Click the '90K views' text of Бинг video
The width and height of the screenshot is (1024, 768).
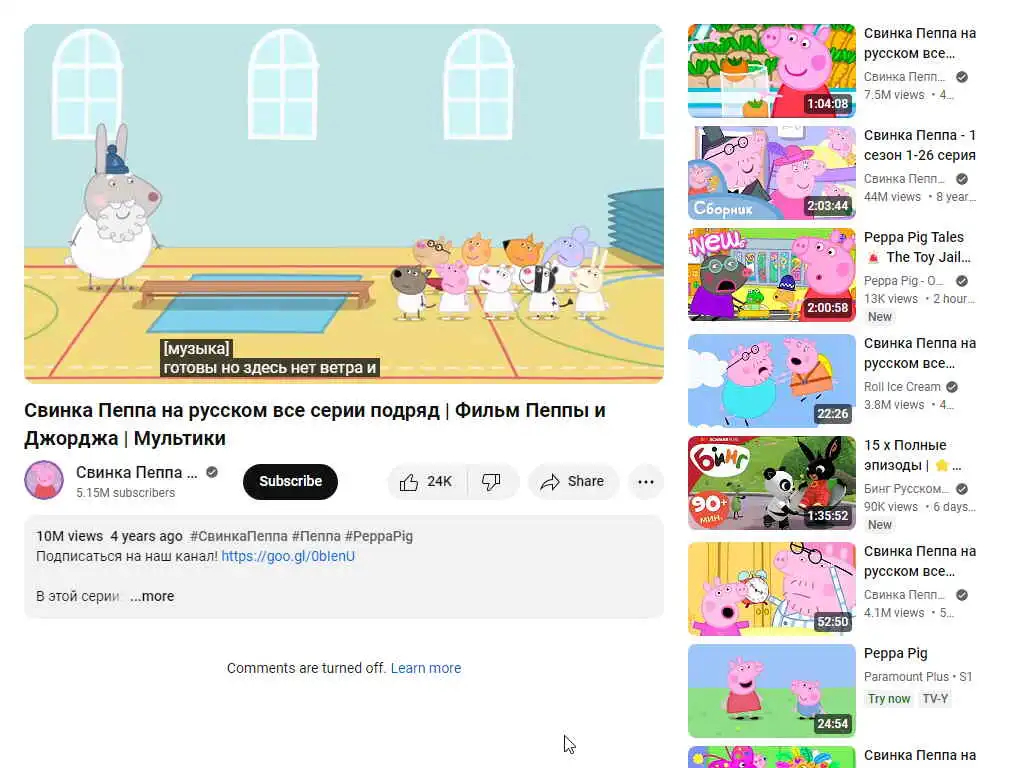(x=891, y=507)
